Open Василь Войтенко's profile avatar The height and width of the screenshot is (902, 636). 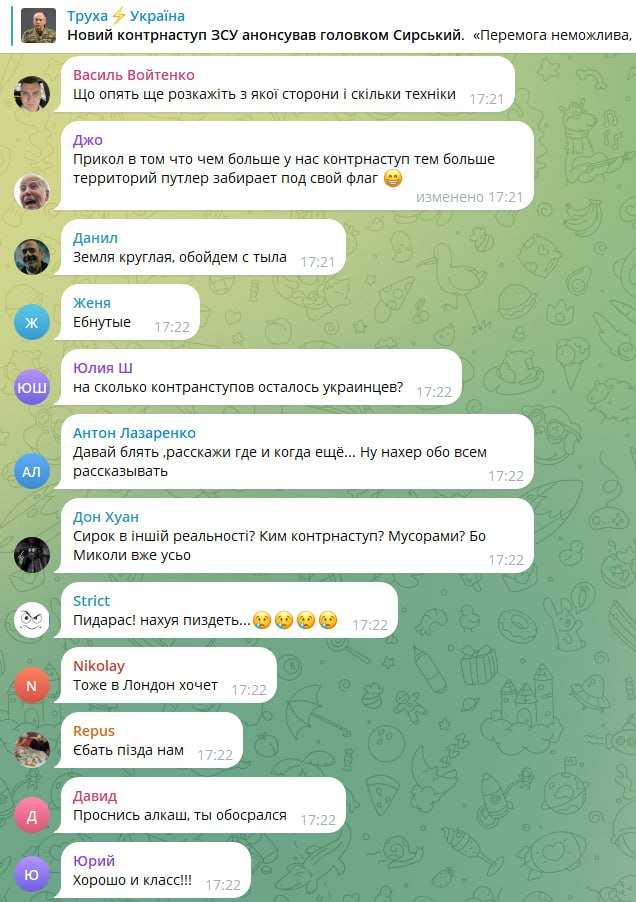tap(32, 93)
